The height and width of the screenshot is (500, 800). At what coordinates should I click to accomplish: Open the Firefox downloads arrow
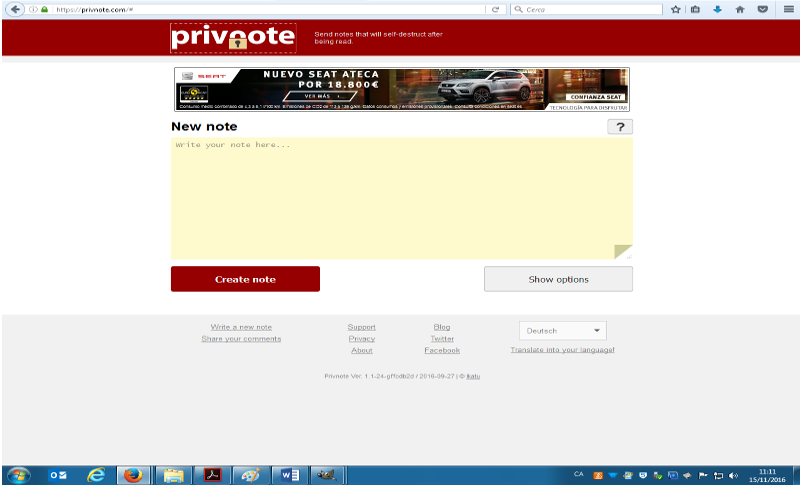(717, 9)
